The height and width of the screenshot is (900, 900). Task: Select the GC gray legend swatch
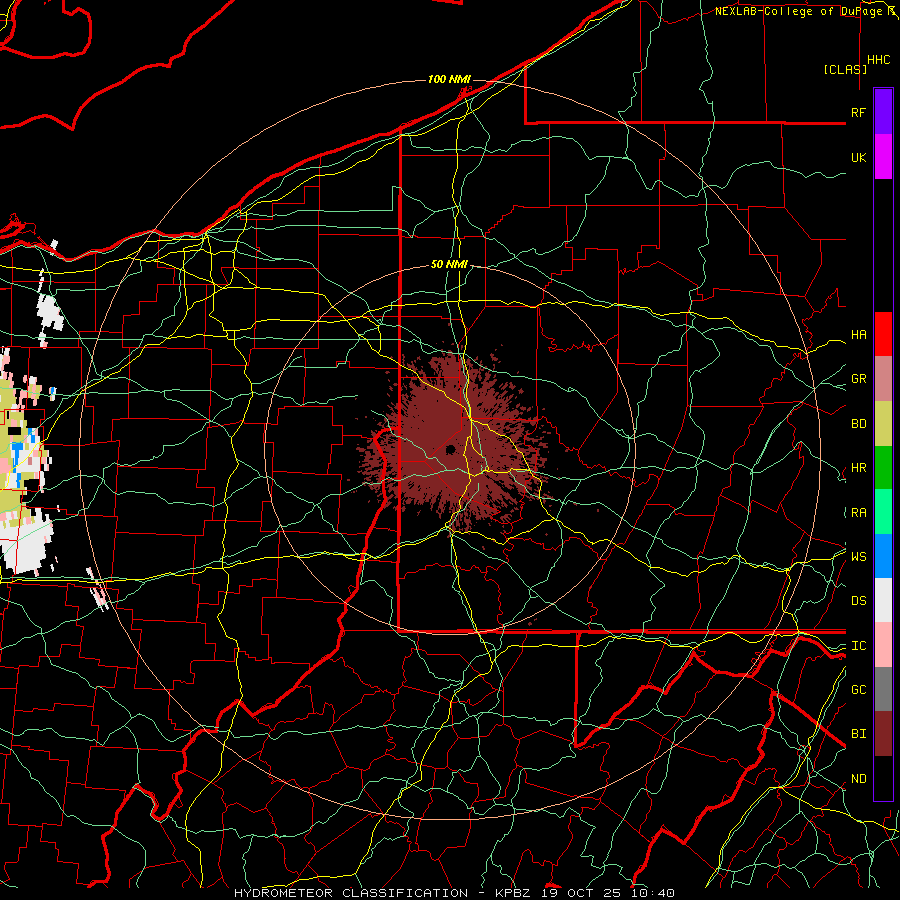pos(883,689)
